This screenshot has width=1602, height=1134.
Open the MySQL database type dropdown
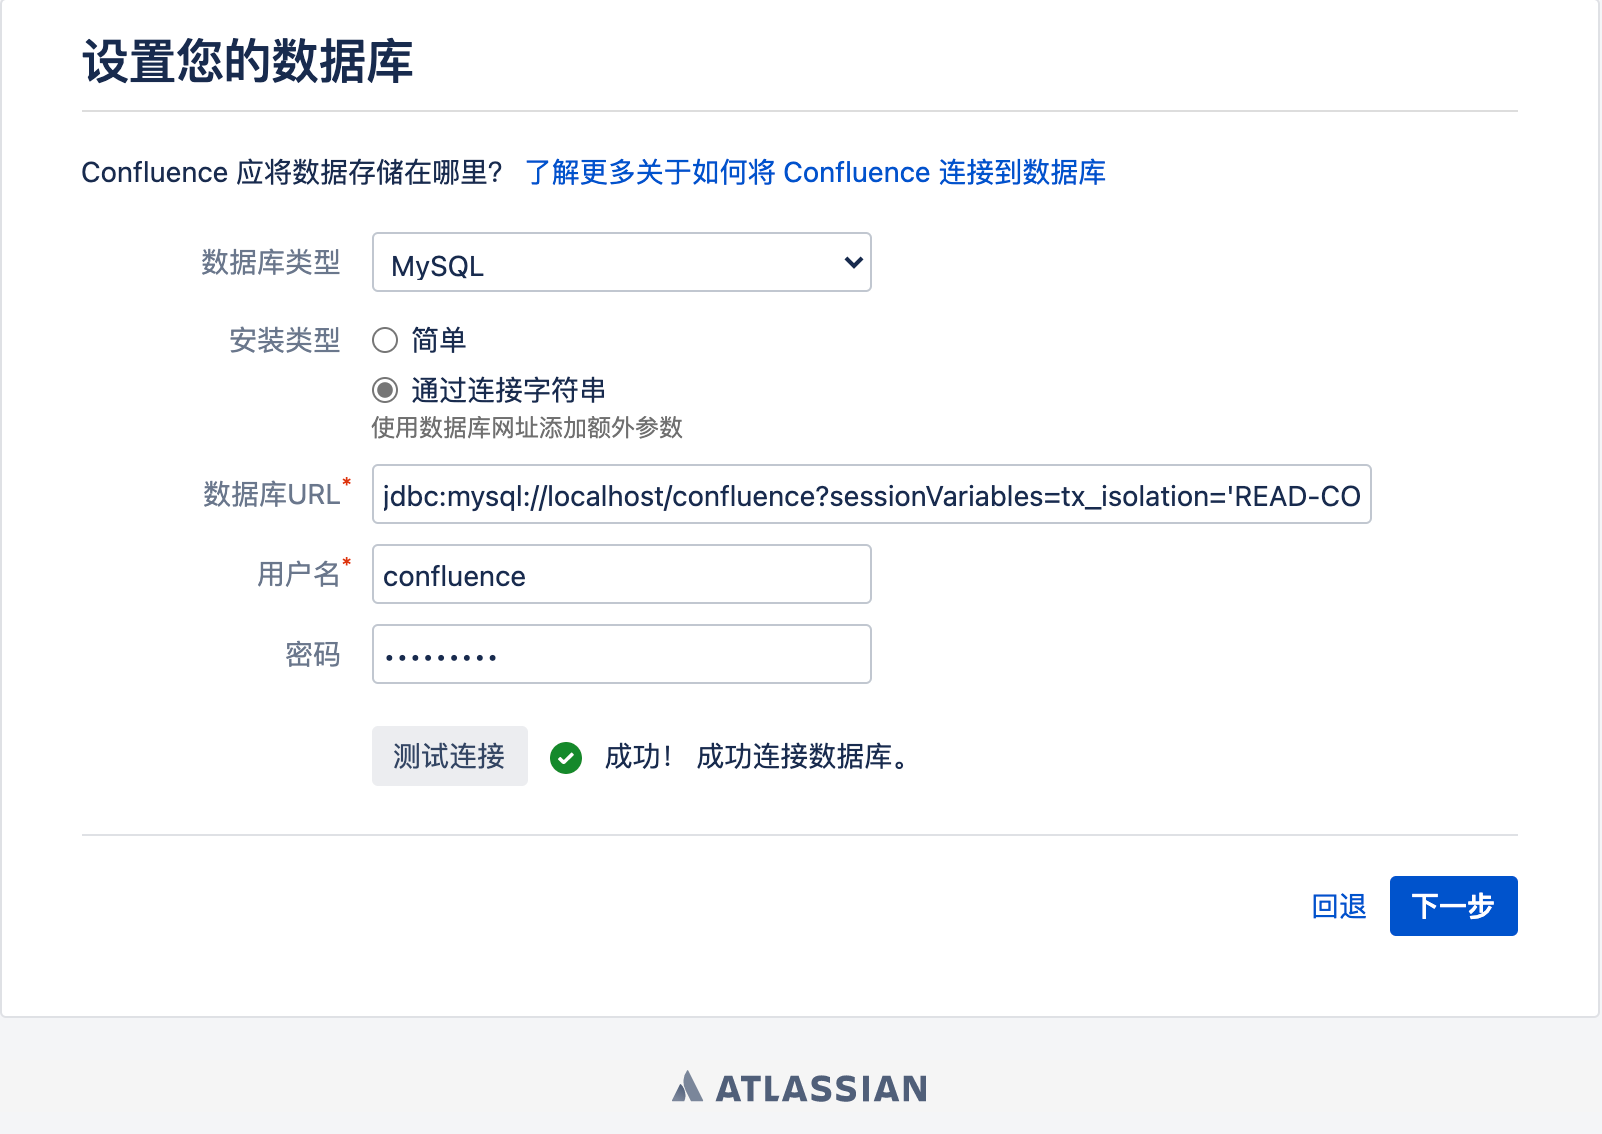622,262
